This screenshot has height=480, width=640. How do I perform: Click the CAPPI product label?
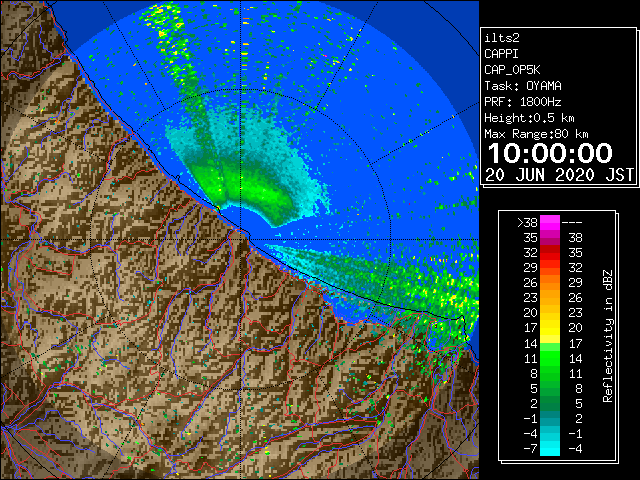501,54
